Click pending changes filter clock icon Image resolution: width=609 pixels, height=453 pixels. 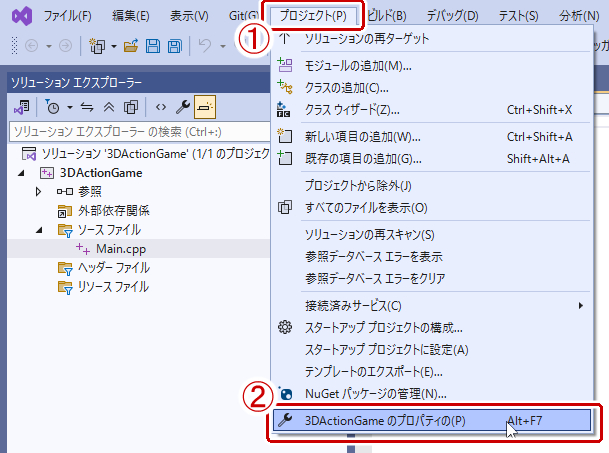point(52,107)
